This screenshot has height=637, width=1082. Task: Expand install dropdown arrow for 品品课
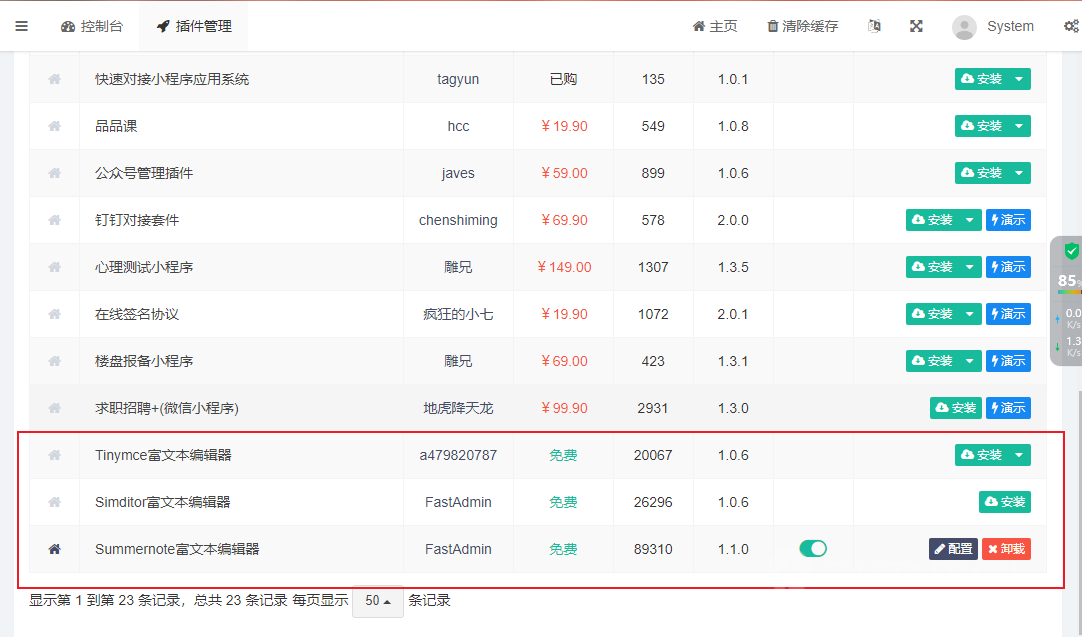(x=1019, y=126)
